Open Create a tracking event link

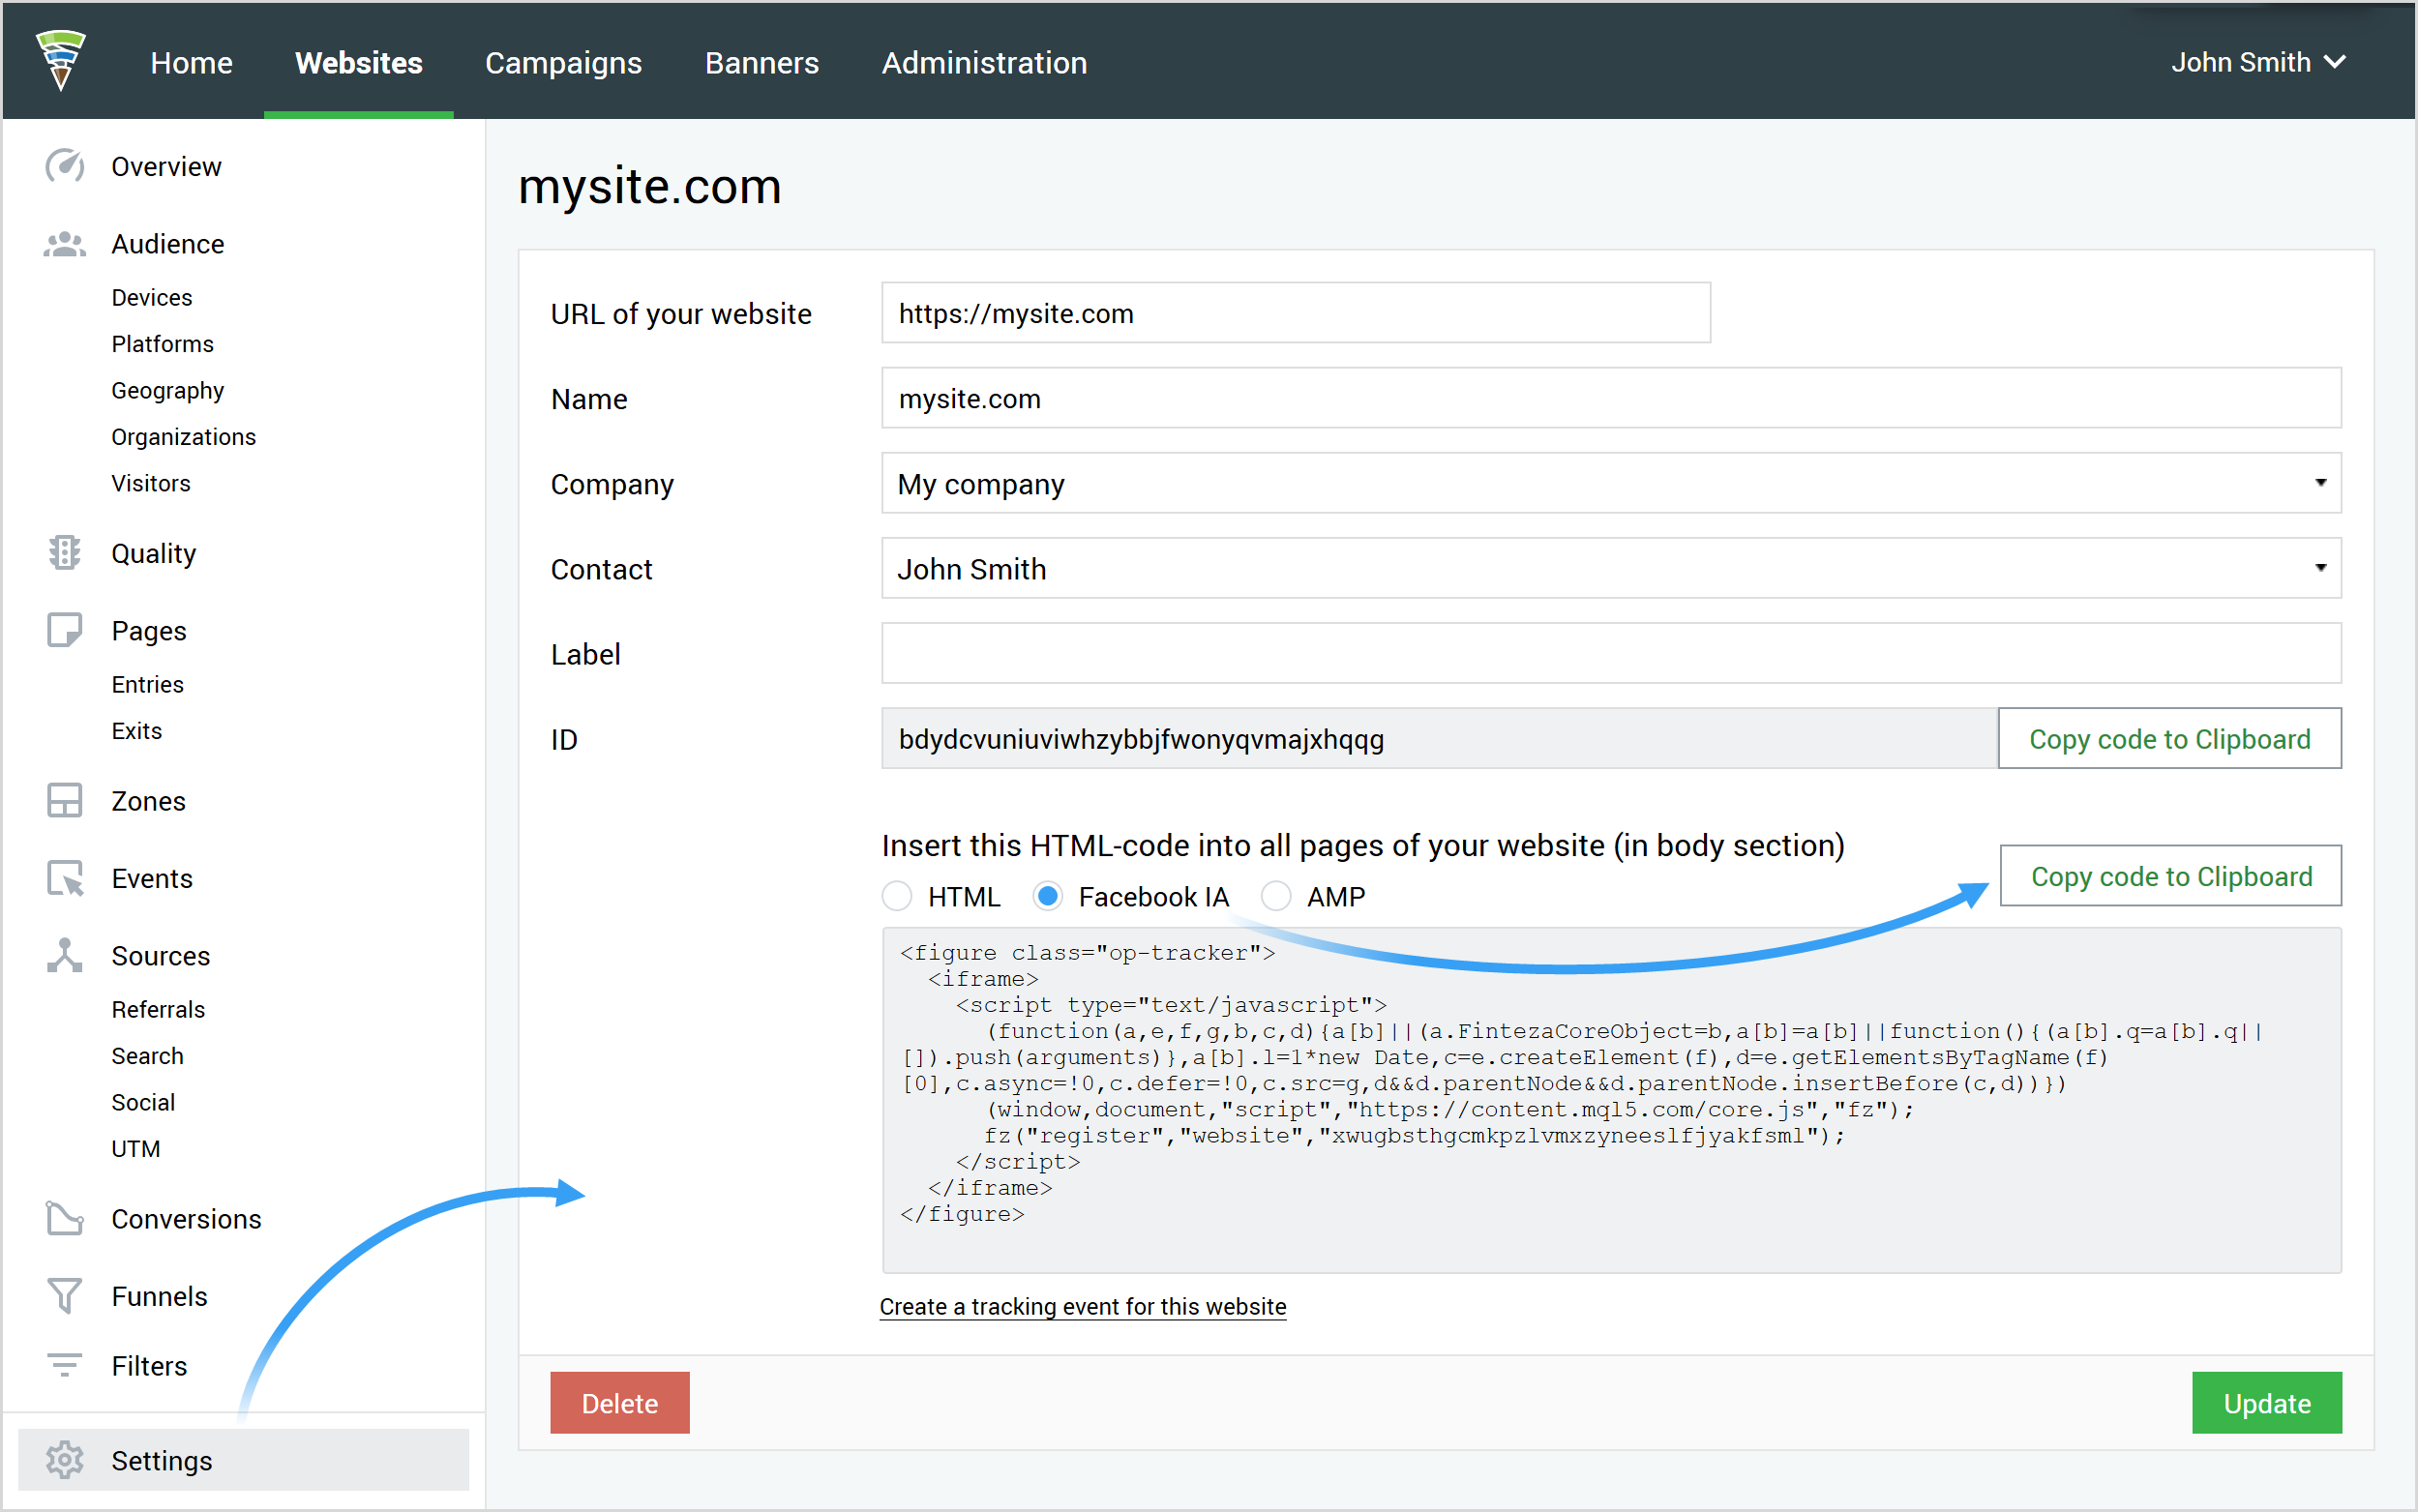coord(1084,1307)
